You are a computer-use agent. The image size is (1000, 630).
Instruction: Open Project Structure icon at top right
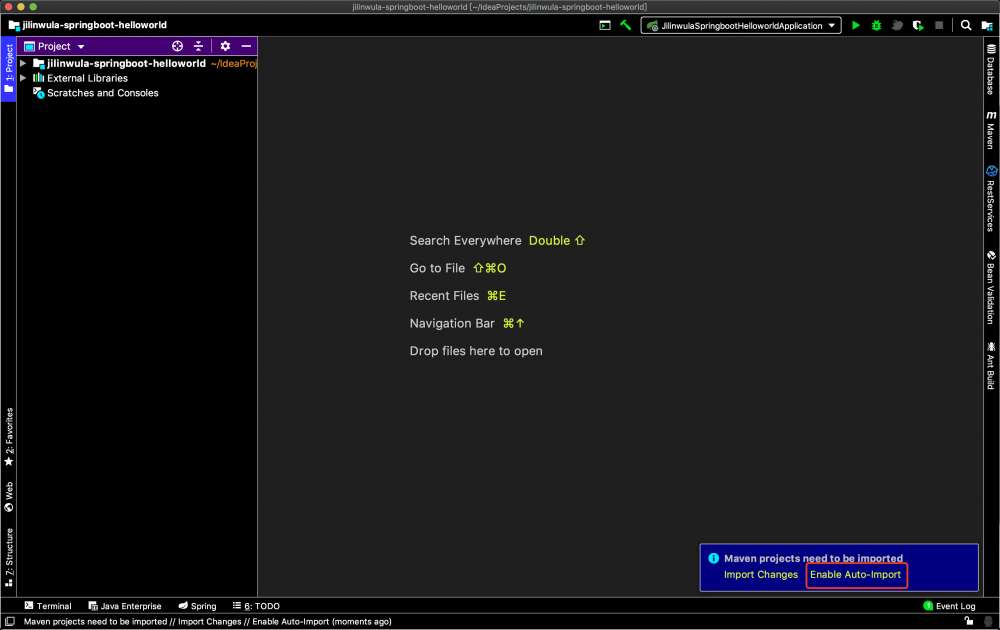coord(987,26)
